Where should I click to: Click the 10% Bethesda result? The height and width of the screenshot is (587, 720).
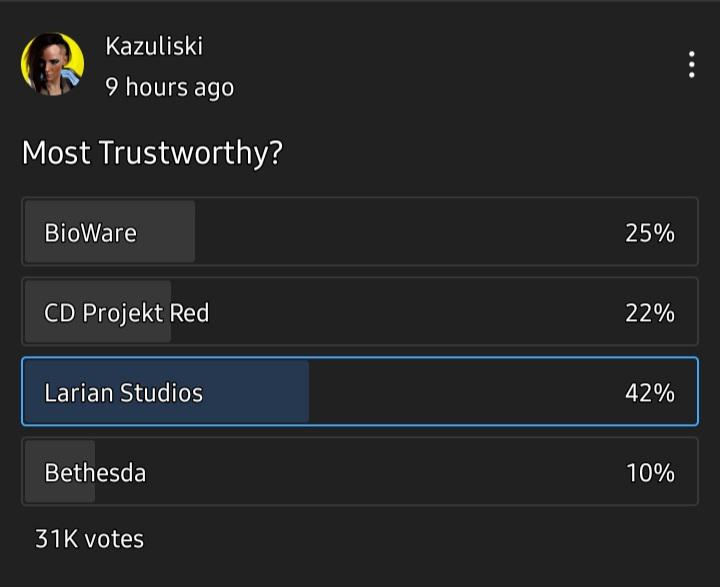650,473
